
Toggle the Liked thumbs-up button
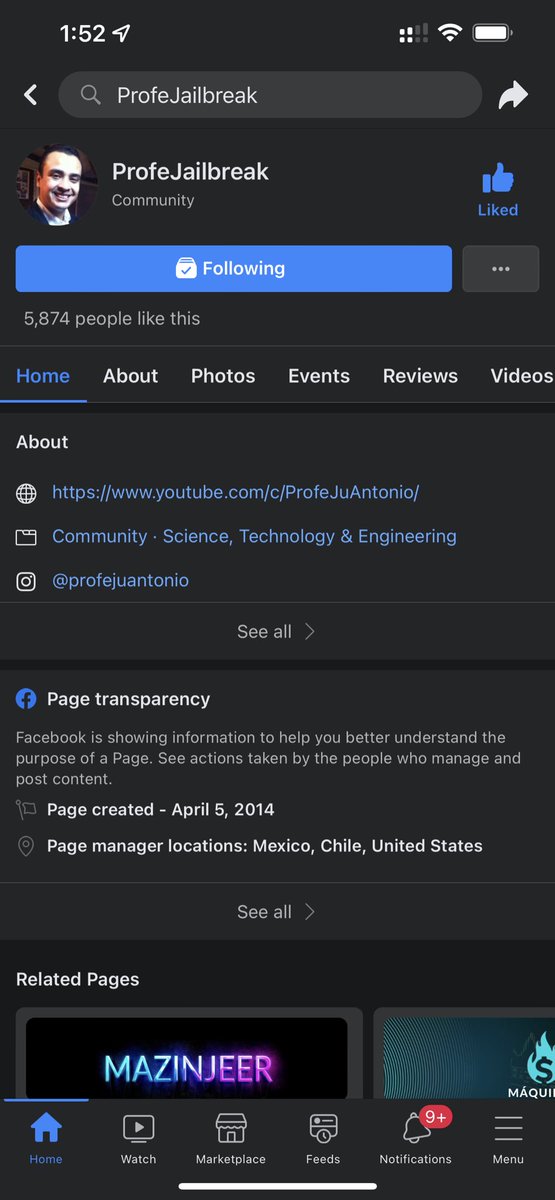point(497,191)
